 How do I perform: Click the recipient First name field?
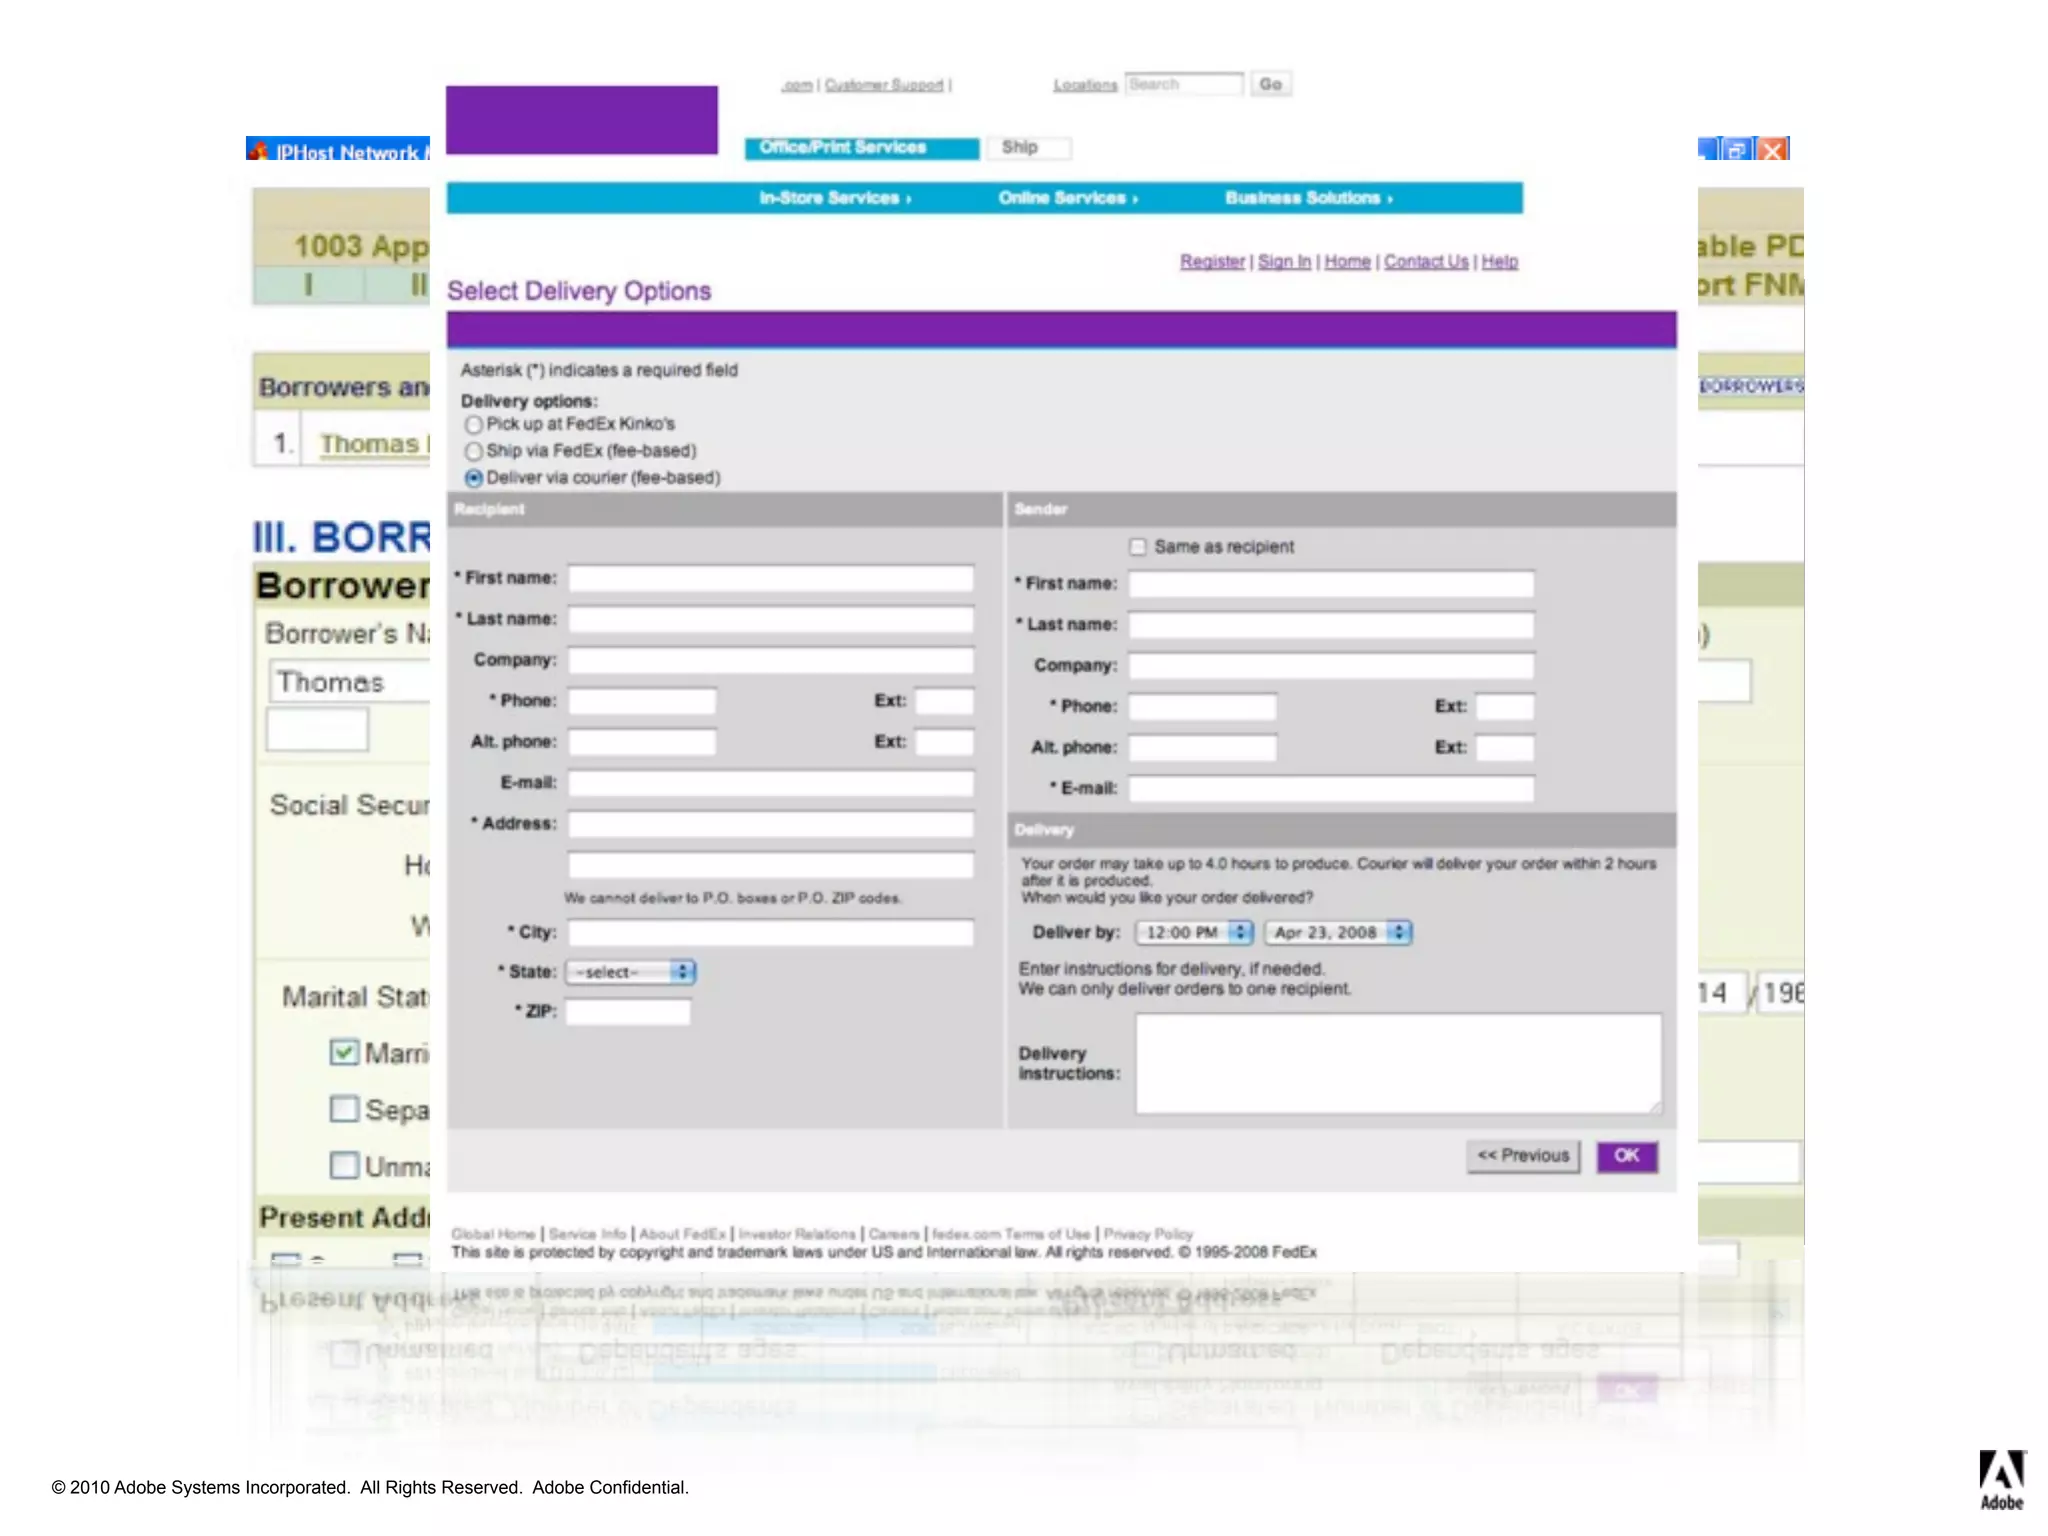pyautogui.click(x=771, y=579)
